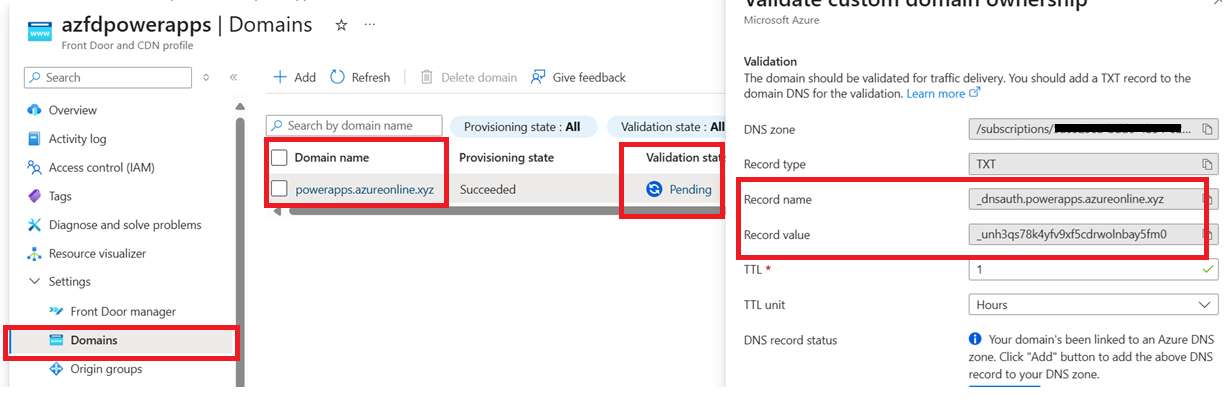Toggle the search sort arrows icon
The image size is (1224, 404).
coord(207,77)
